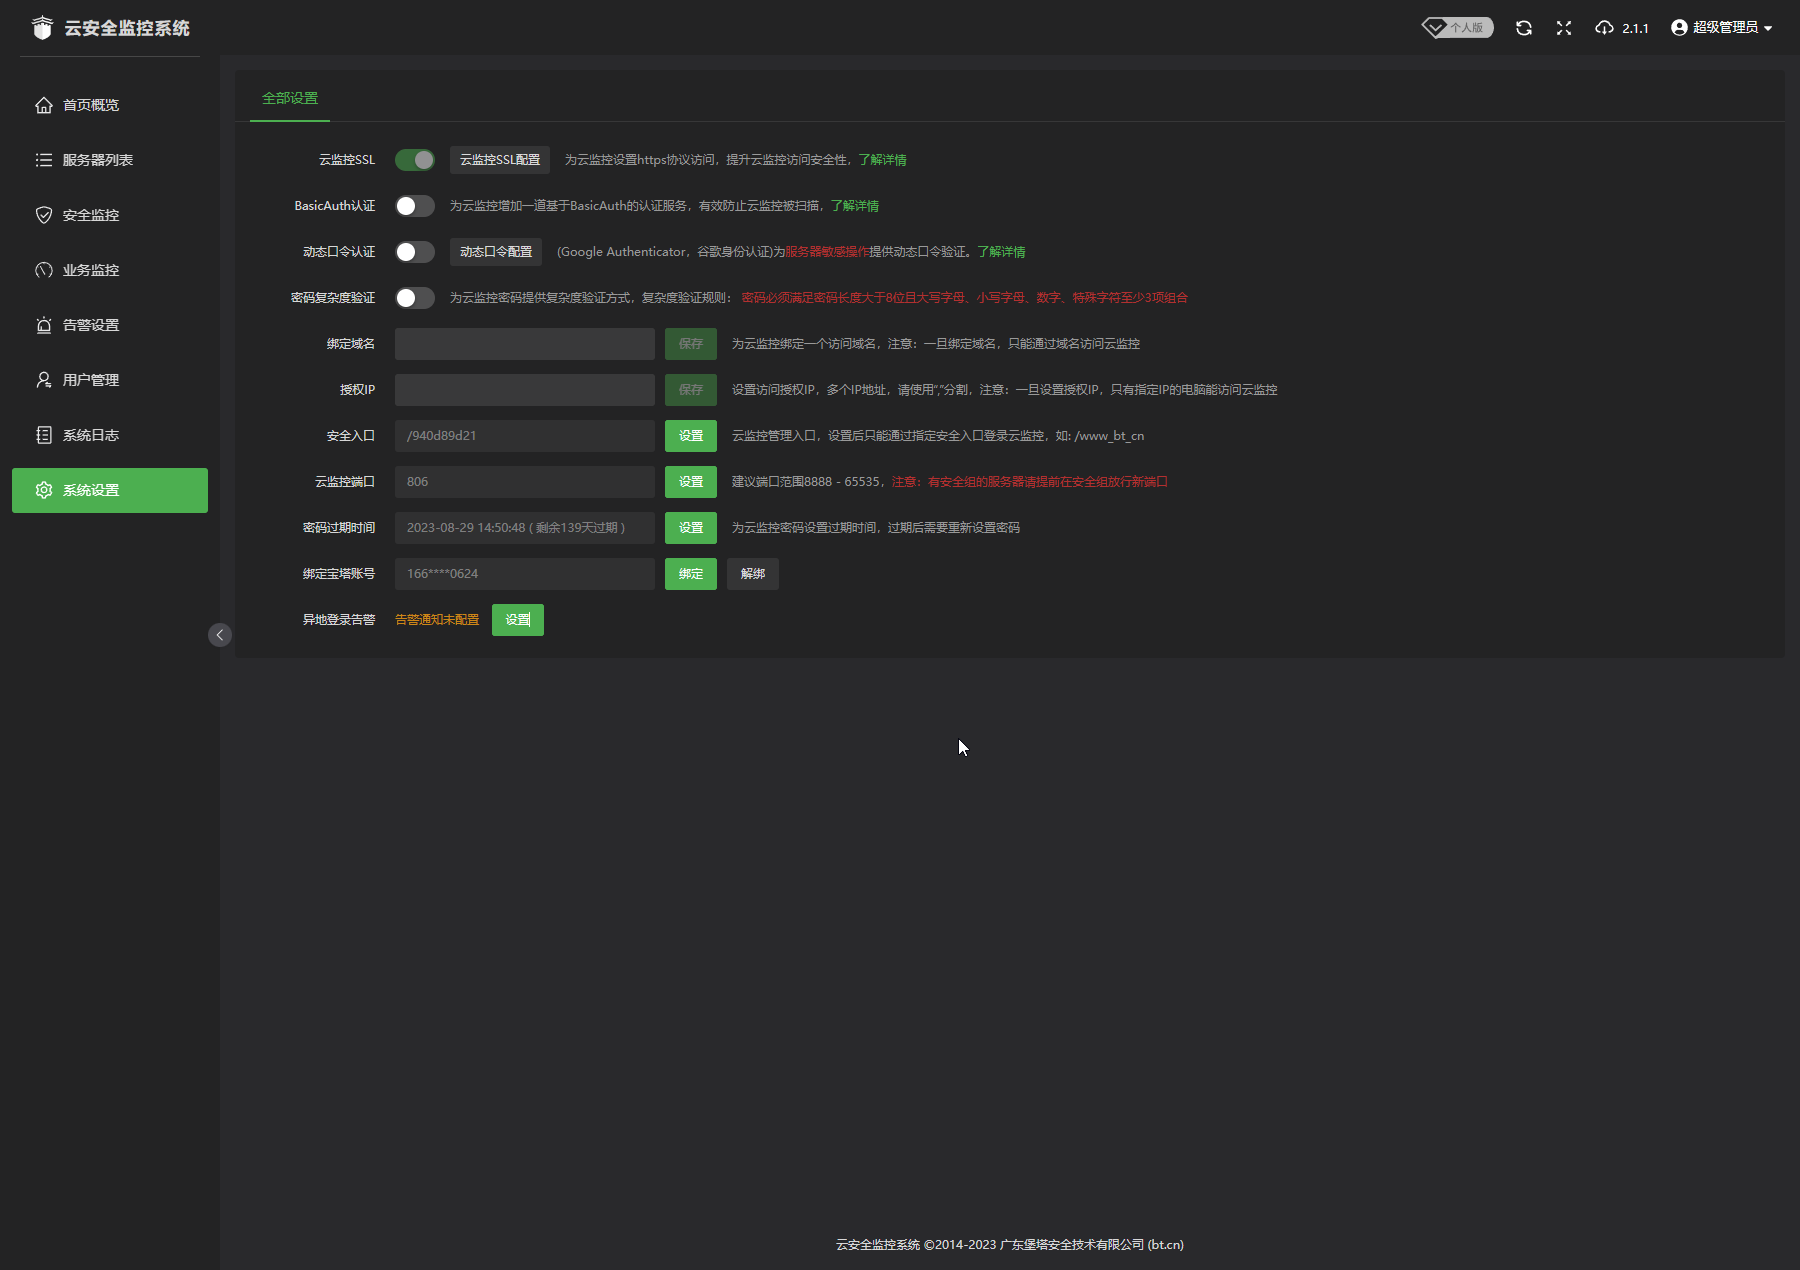The image size is (1800, 1270).
Task: Collapse the sidebar with the arrow handle
Action: click(x=220, y=635)
